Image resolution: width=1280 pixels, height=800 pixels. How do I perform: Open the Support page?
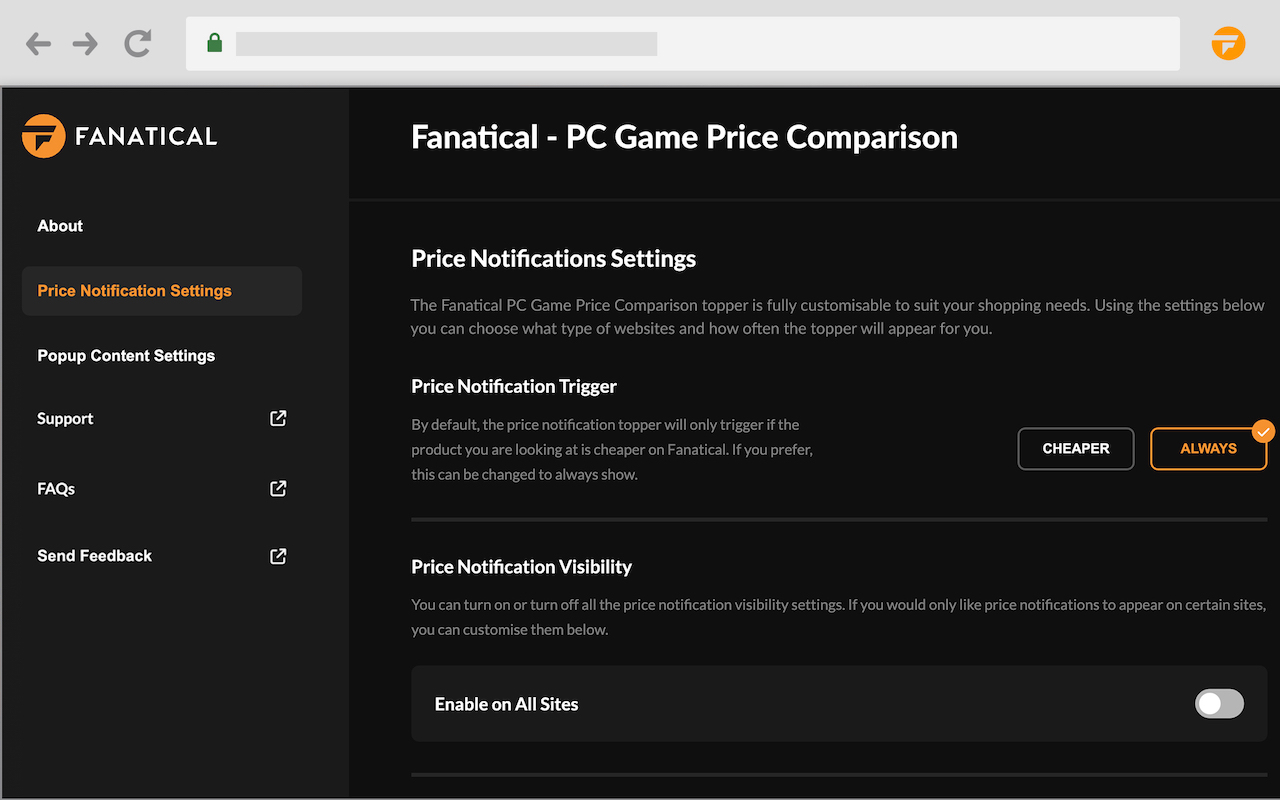coord(65,418)
